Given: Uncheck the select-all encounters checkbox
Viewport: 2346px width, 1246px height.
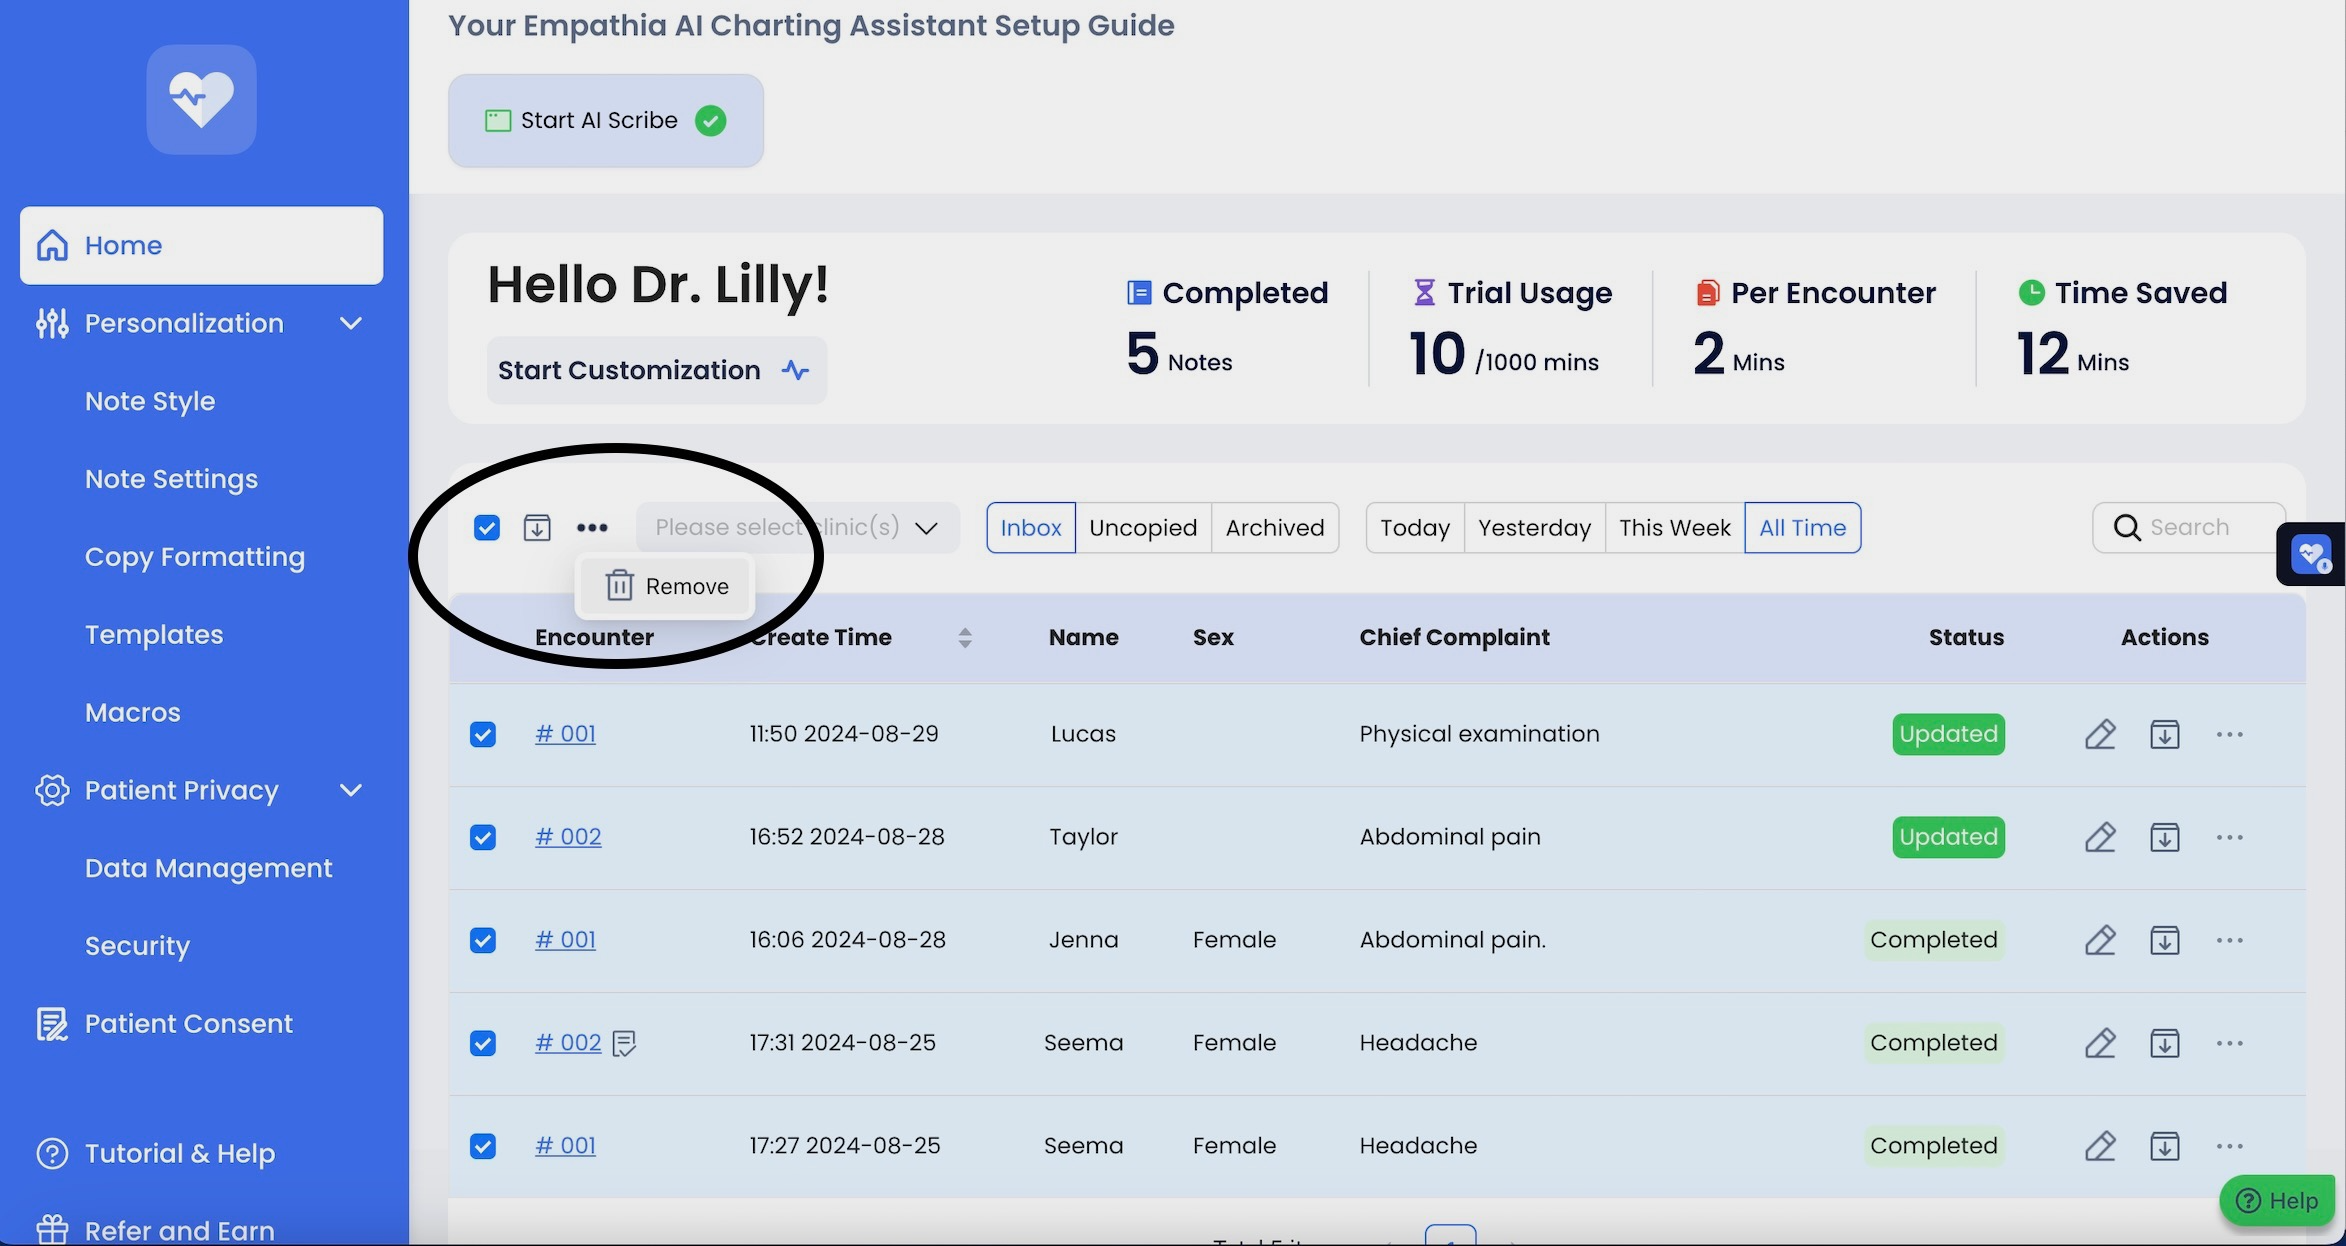Looking at the screenshot, I should pos(487,527).
